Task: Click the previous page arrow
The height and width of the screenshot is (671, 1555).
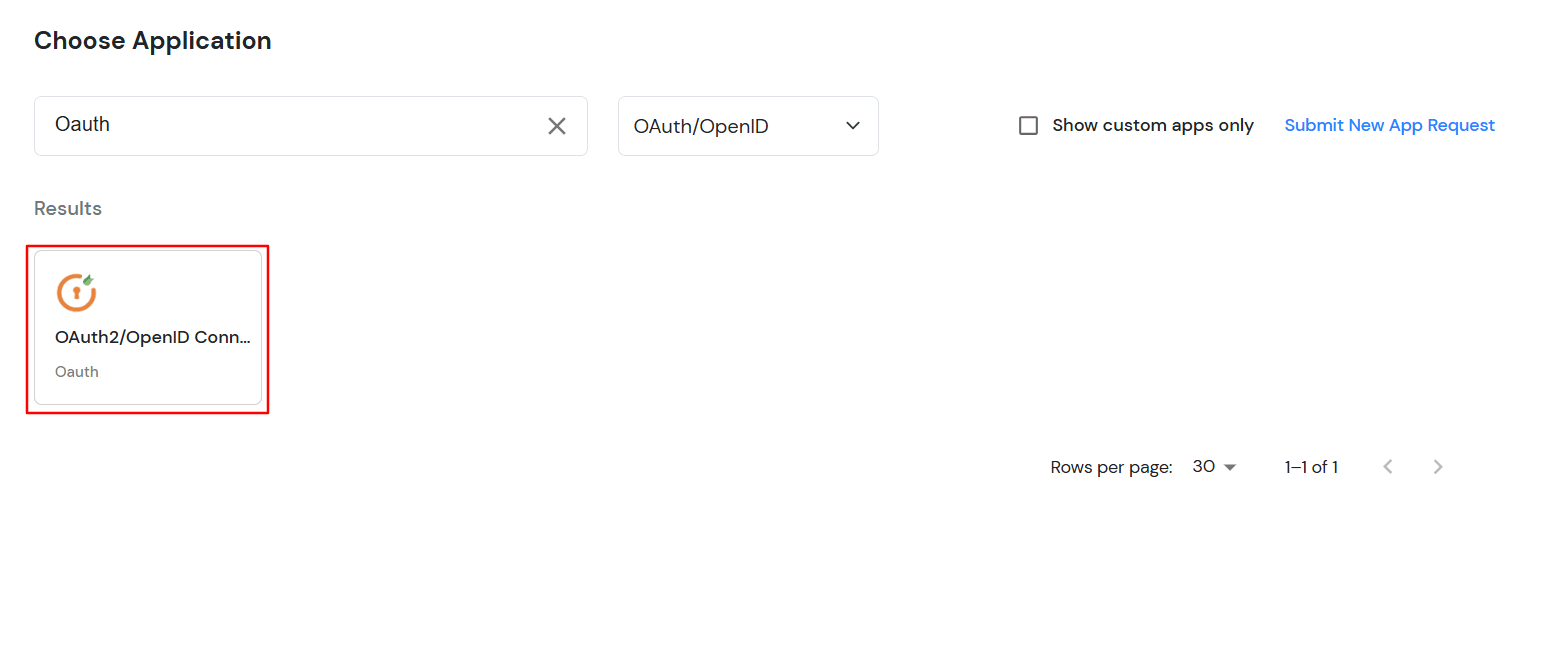Action: coord(1388,466)
